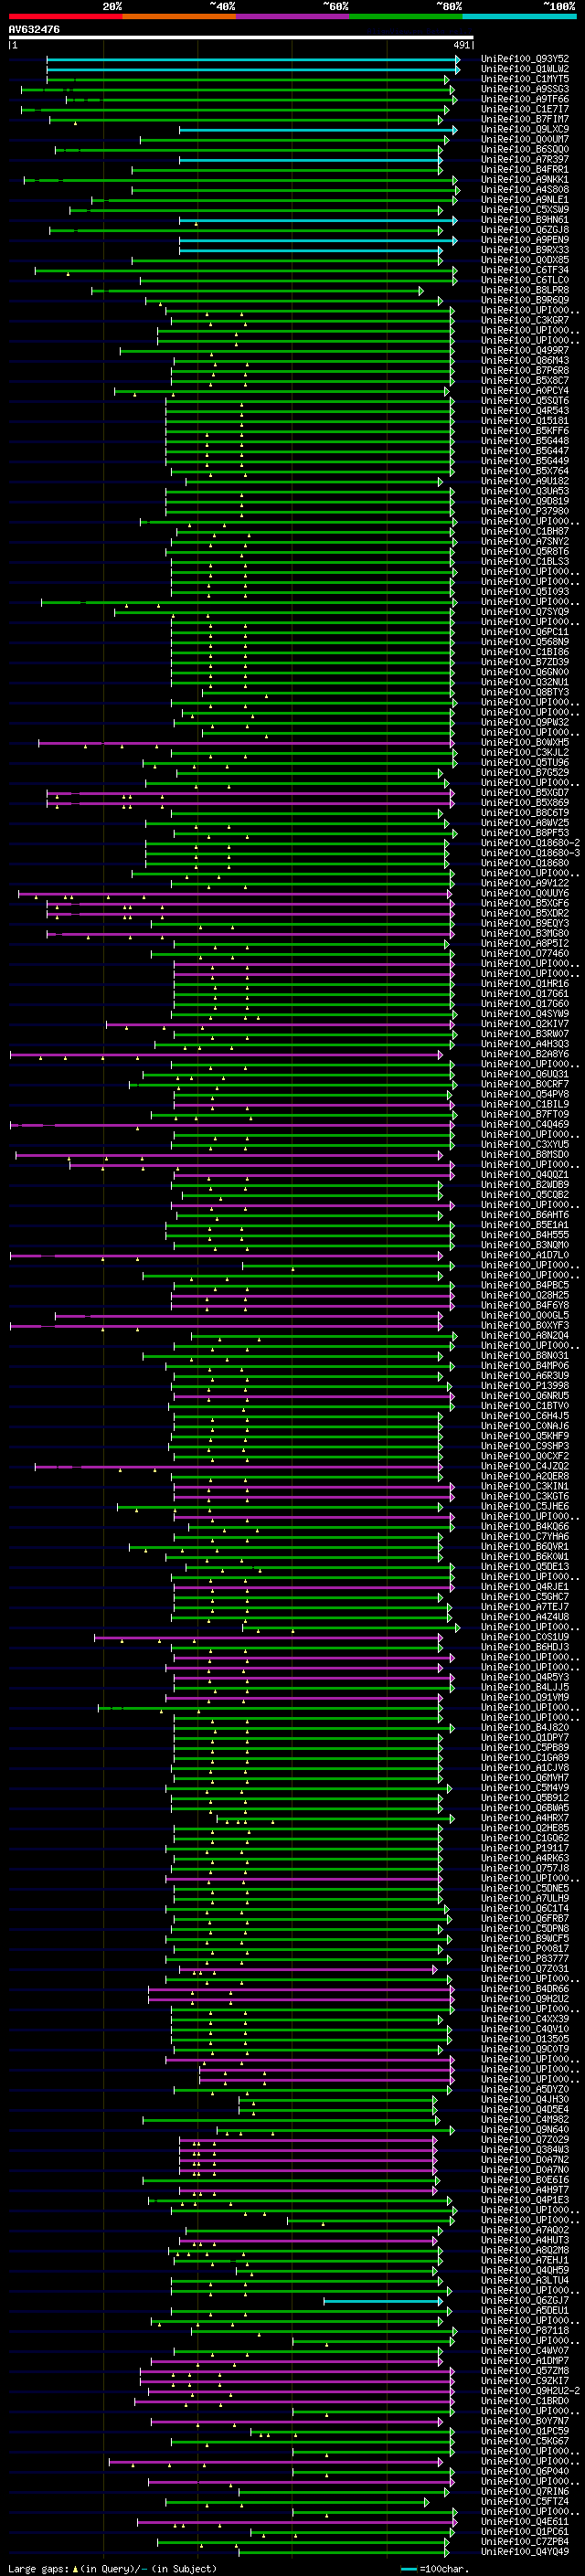Image resolution: width=585 pixels, height=2576 pixels.
Task: Select hit label UniRef100_C0S1U9
Action: tap(525, 1637)
